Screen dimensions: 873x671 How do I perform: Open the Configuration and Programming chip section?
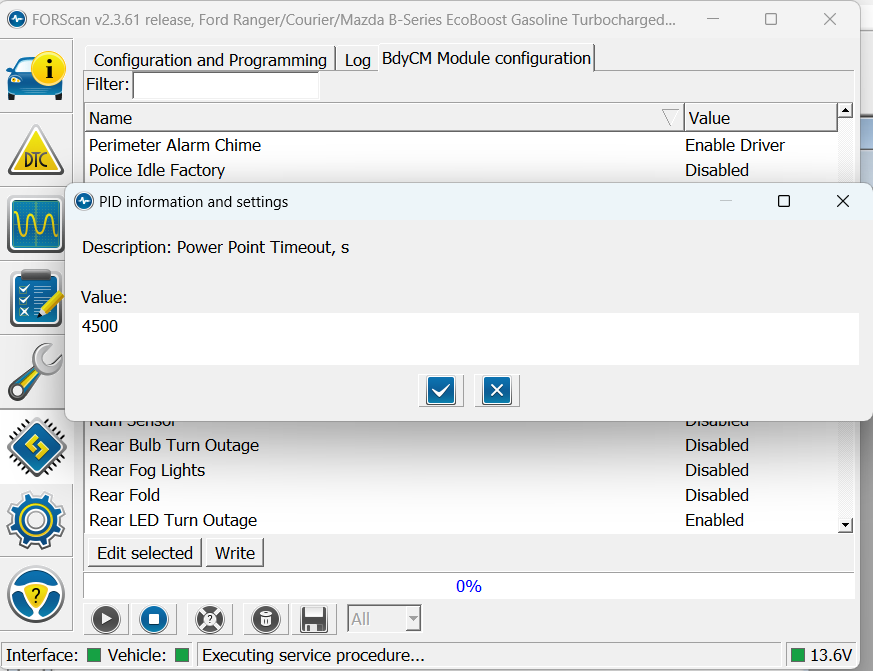coord(36,447)
